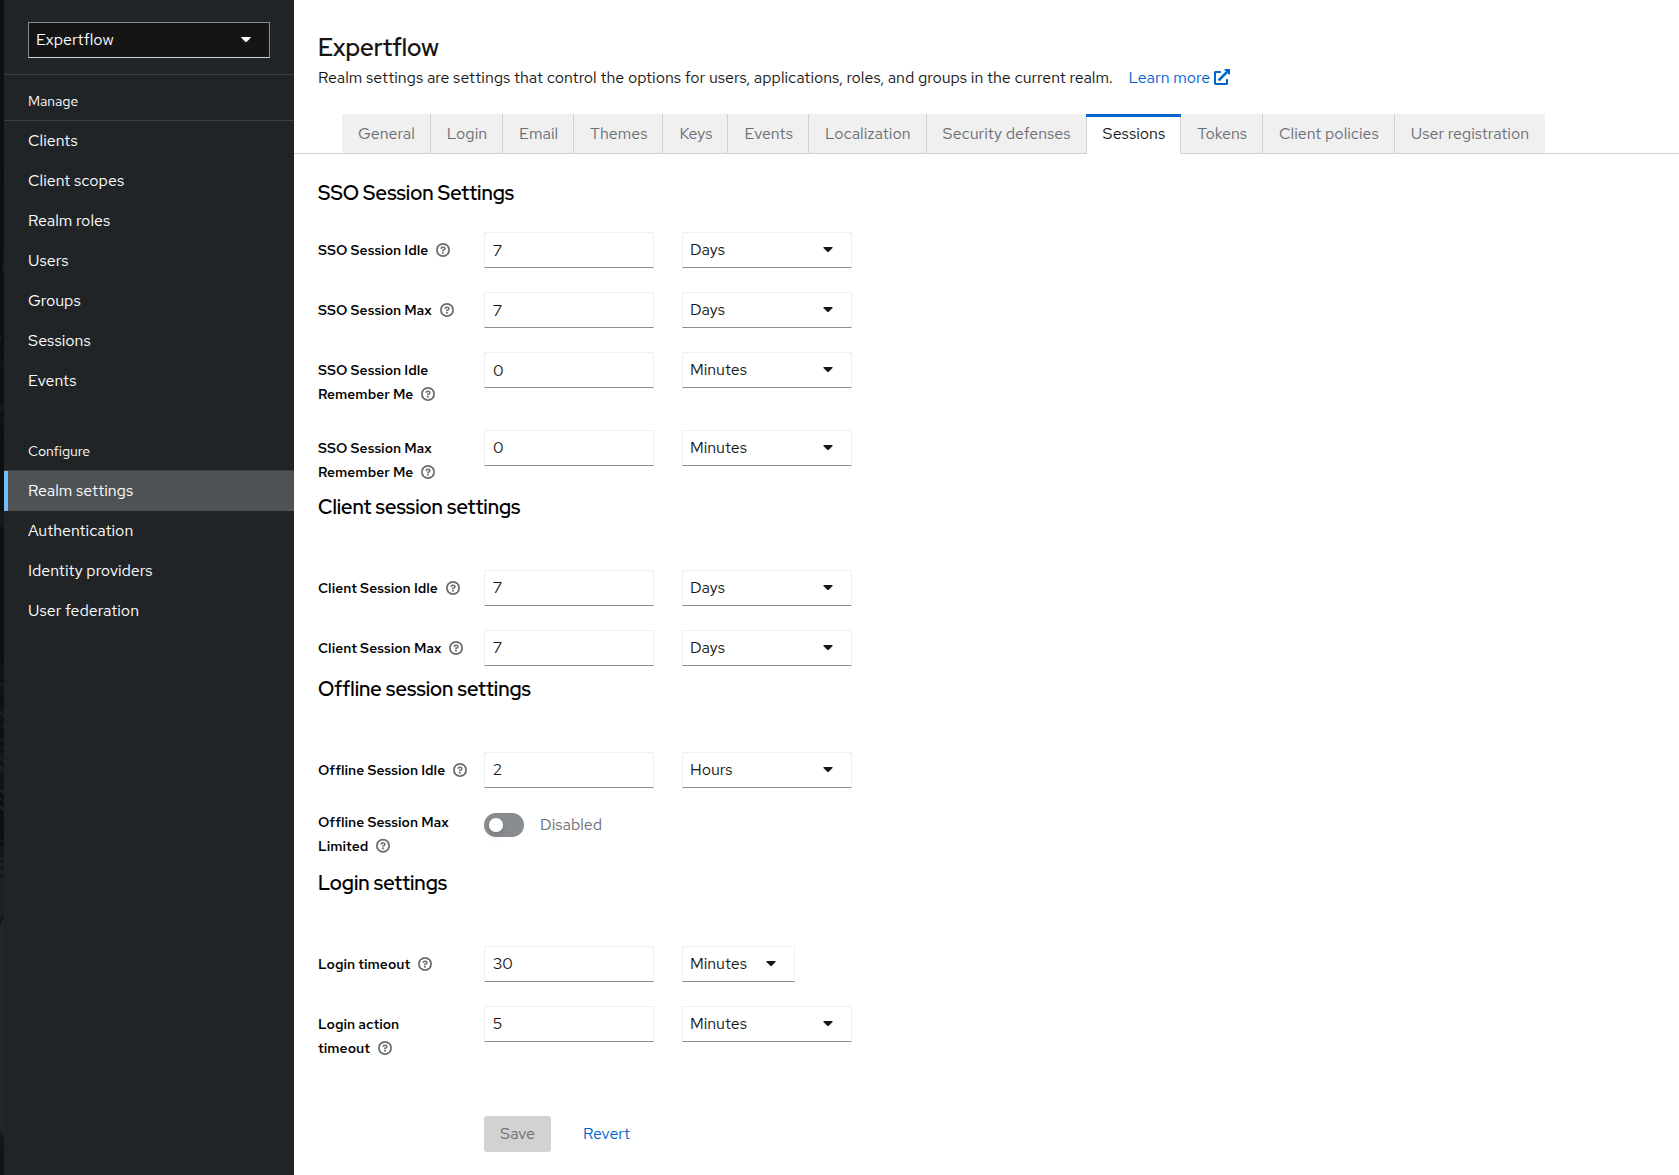Enable the Offline Session Max Limited toggle
Image resolution: width=1679 pixels, height=1175 pixels.
503,824
